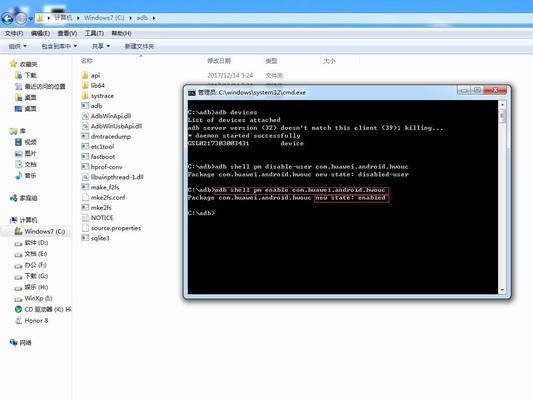Viewport: 533px width, 400px height.
Task: Select 娱乐 (H:) drive in sidebar
Action: 31,287
